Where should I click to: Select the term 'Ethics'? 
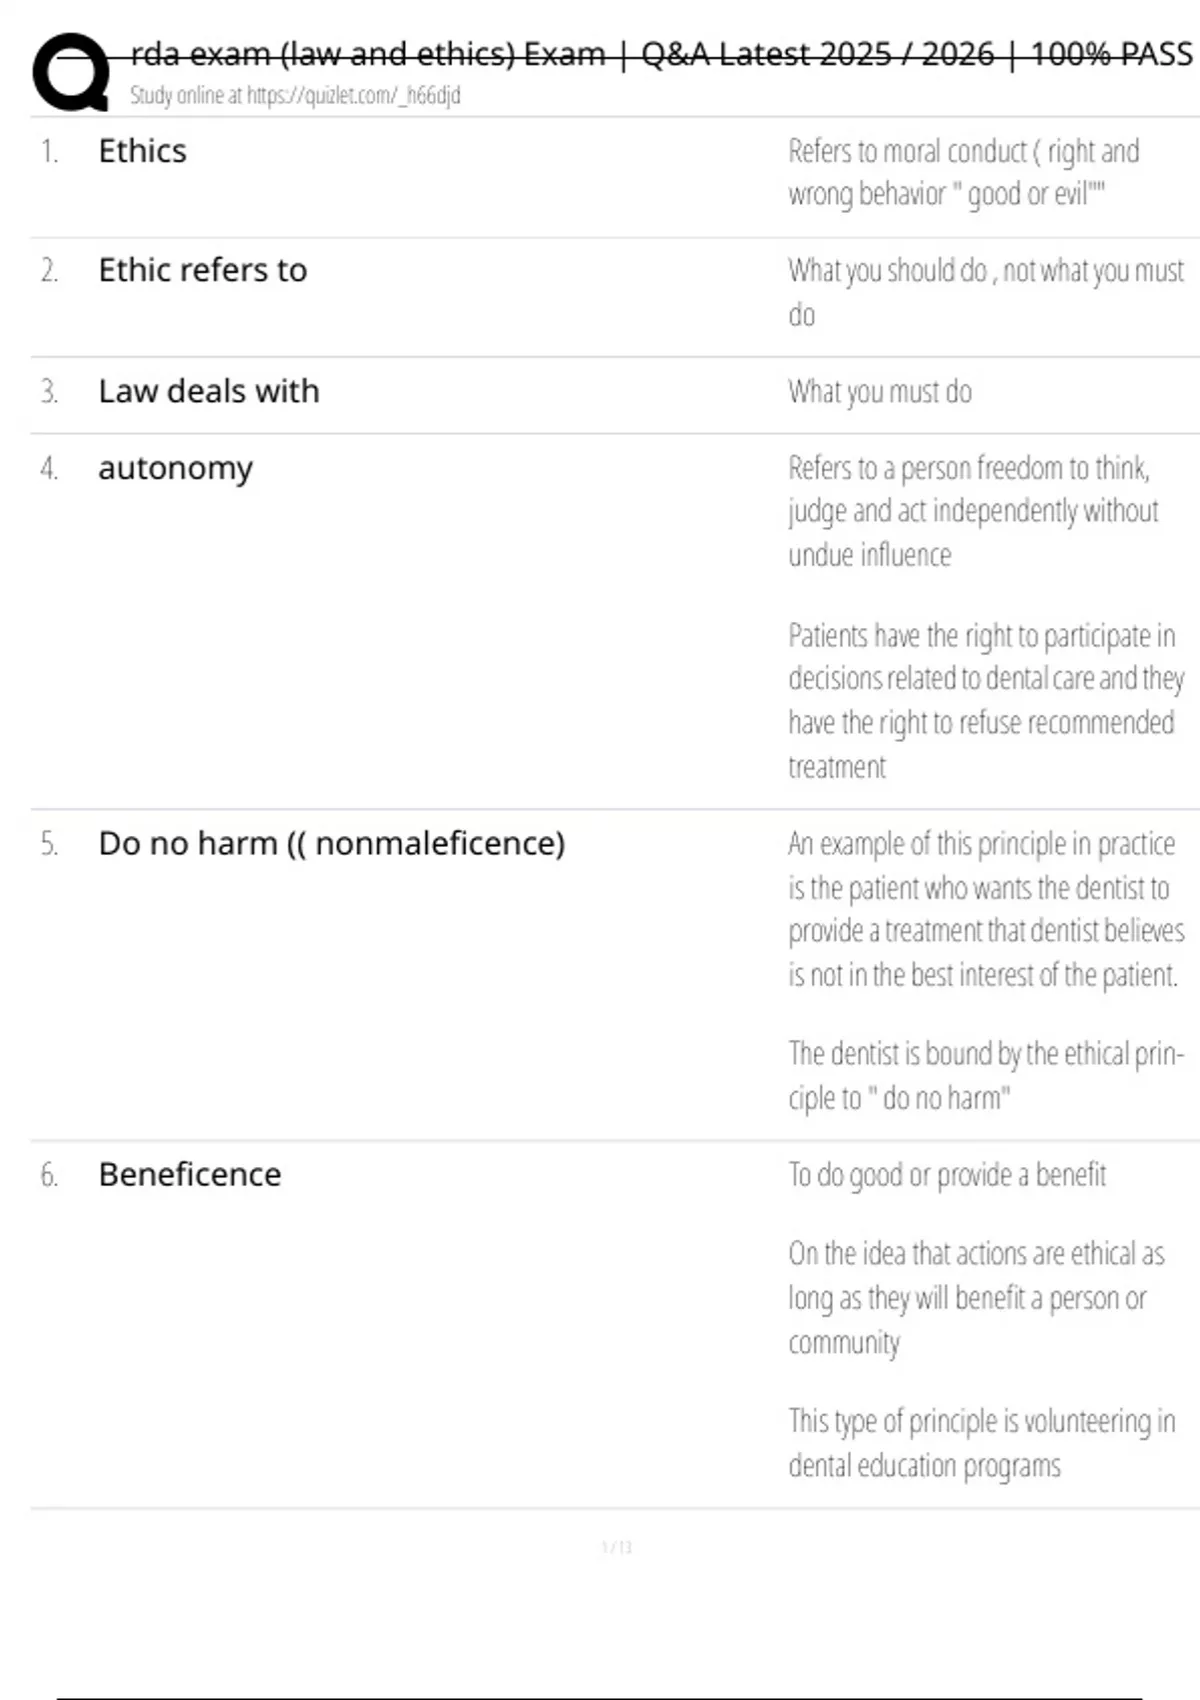[x=142, y=151]
